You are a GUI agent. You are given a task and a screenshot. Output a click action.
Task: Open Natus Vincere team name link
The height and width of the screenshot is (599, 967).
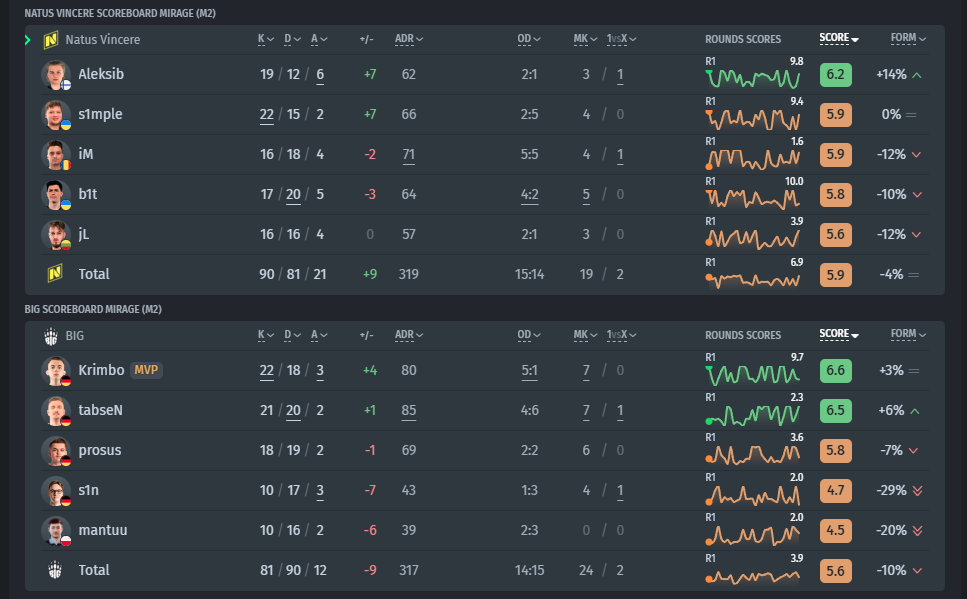pos(103,39)
